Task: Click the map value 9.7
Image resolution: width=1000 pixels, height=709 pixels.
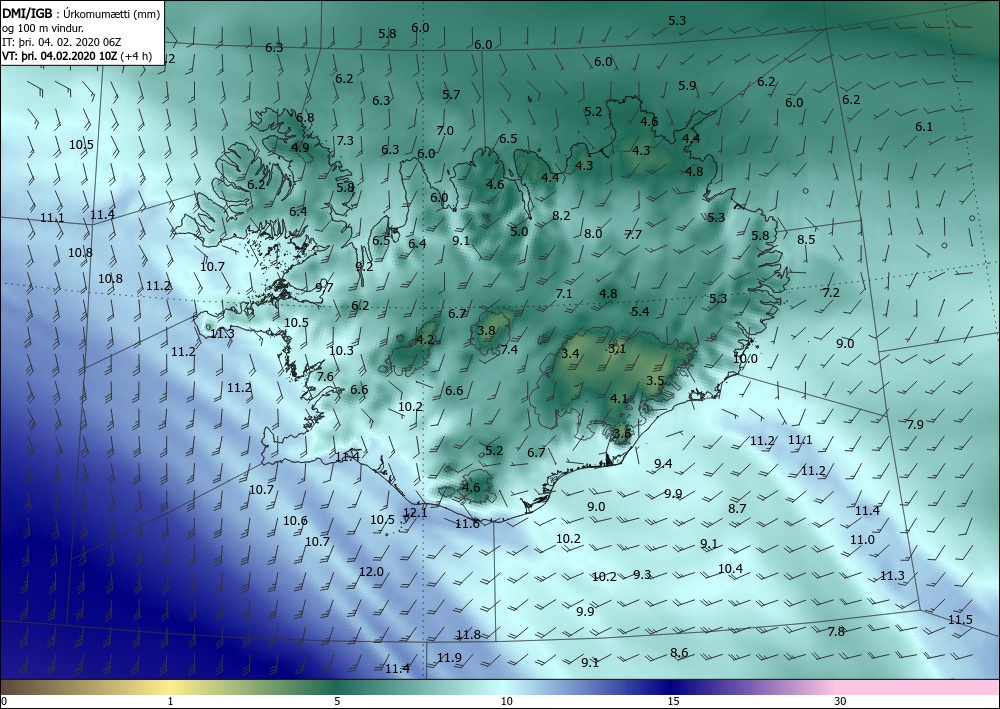Action: tap(324, 287)
